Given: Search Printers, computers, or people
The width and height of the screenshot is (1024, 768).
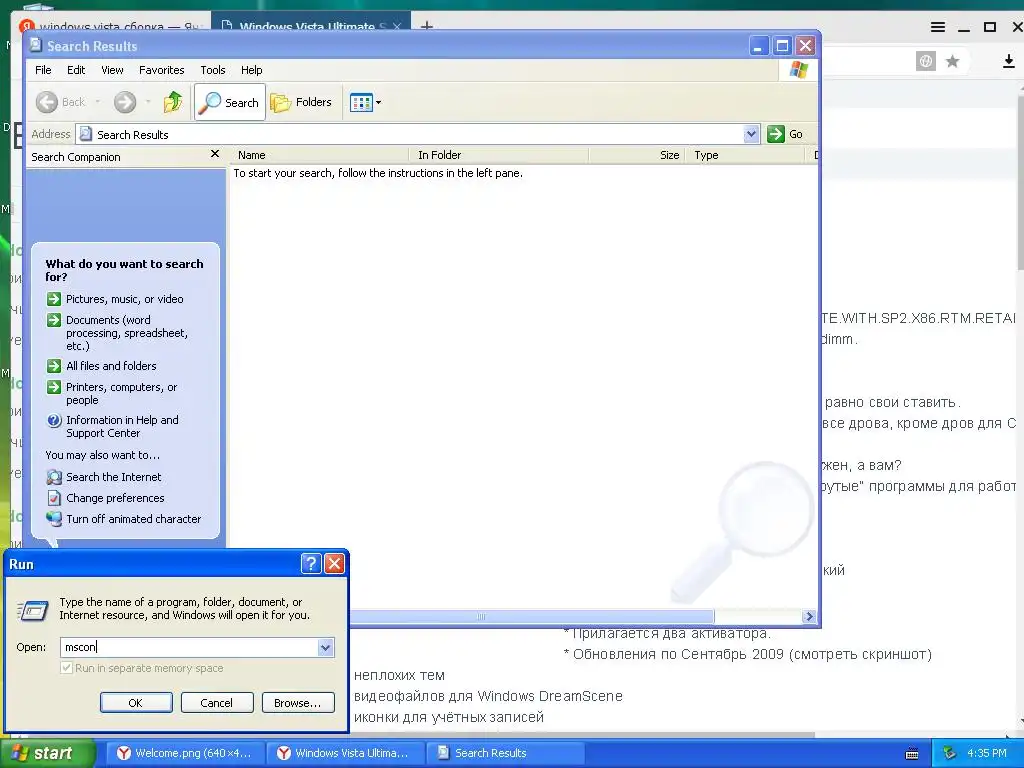Looking at the screenshot, I should point(121,393).
